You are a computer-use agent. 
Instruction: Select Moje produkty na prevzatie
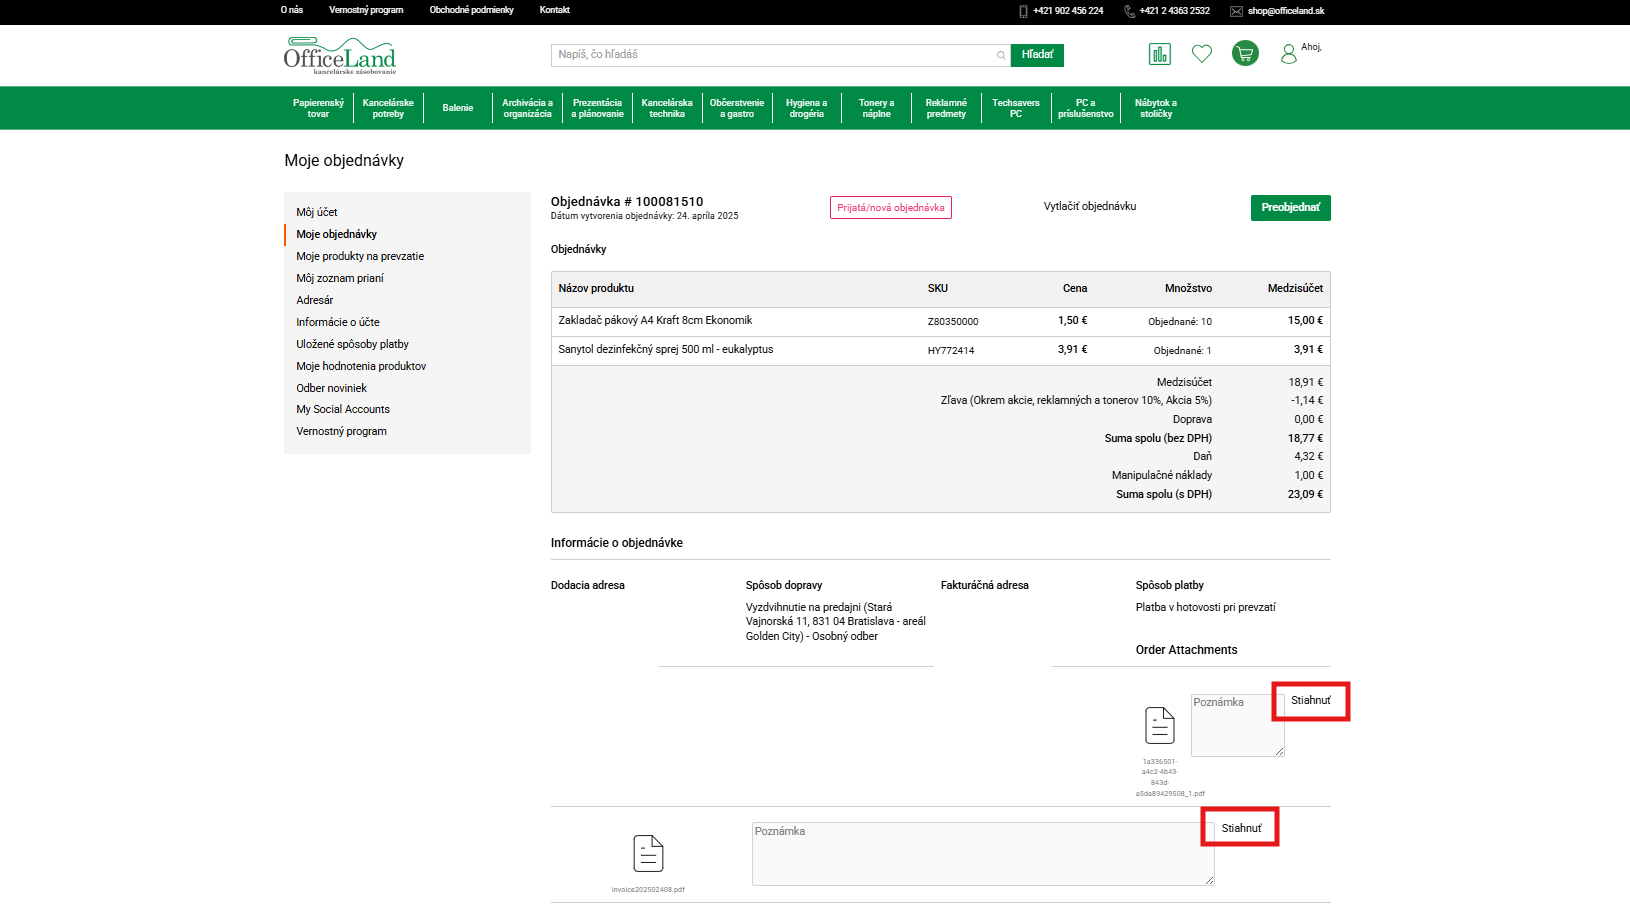360,256
